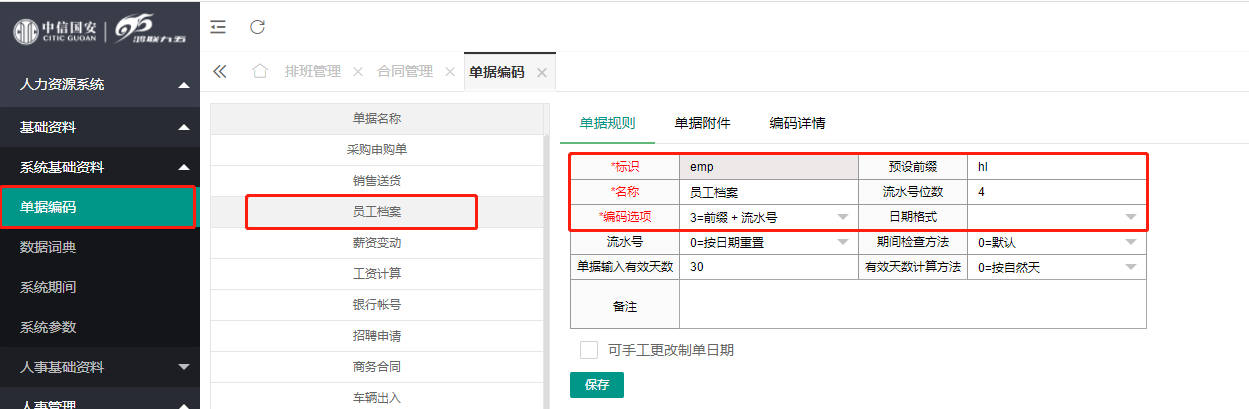Screen dimensions: 1249x409
Task: Open the 流水号 reset dropdown
Action: click(768, 242)
